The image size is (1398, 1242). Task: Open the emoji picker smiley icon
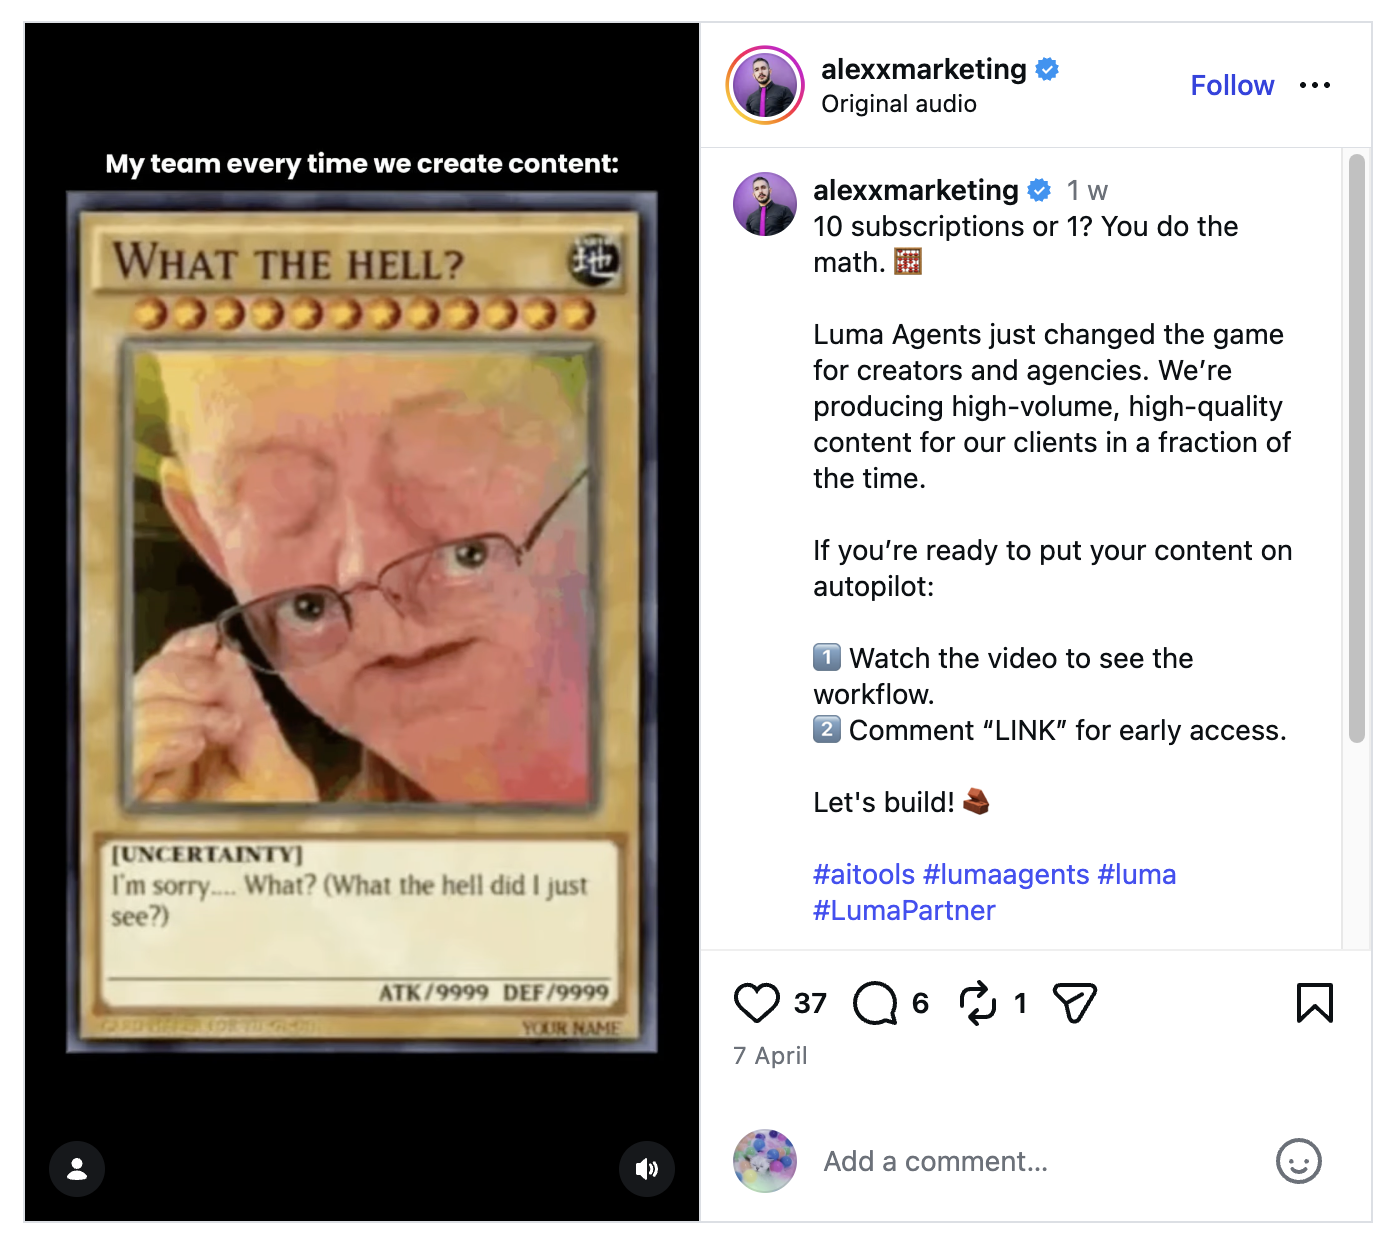coord(1298,1161)
